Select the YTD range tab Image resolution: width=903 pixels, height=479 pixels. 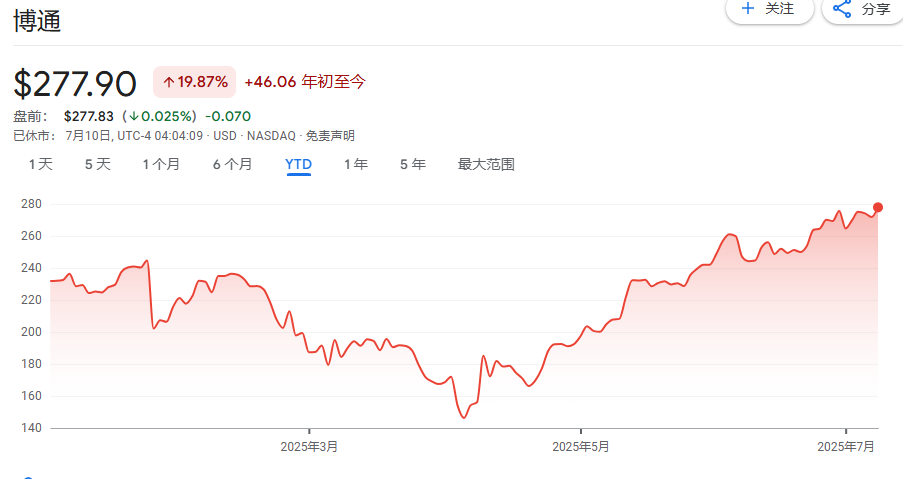(x=298, y=165)
